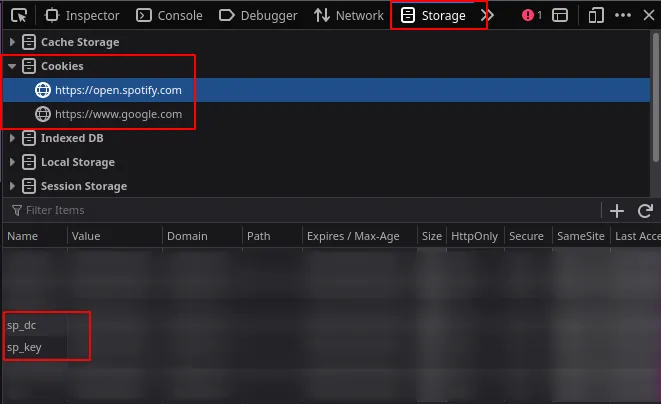Sort by the HttpOnly column header
661x404 pixels.
tap(476, 236)
